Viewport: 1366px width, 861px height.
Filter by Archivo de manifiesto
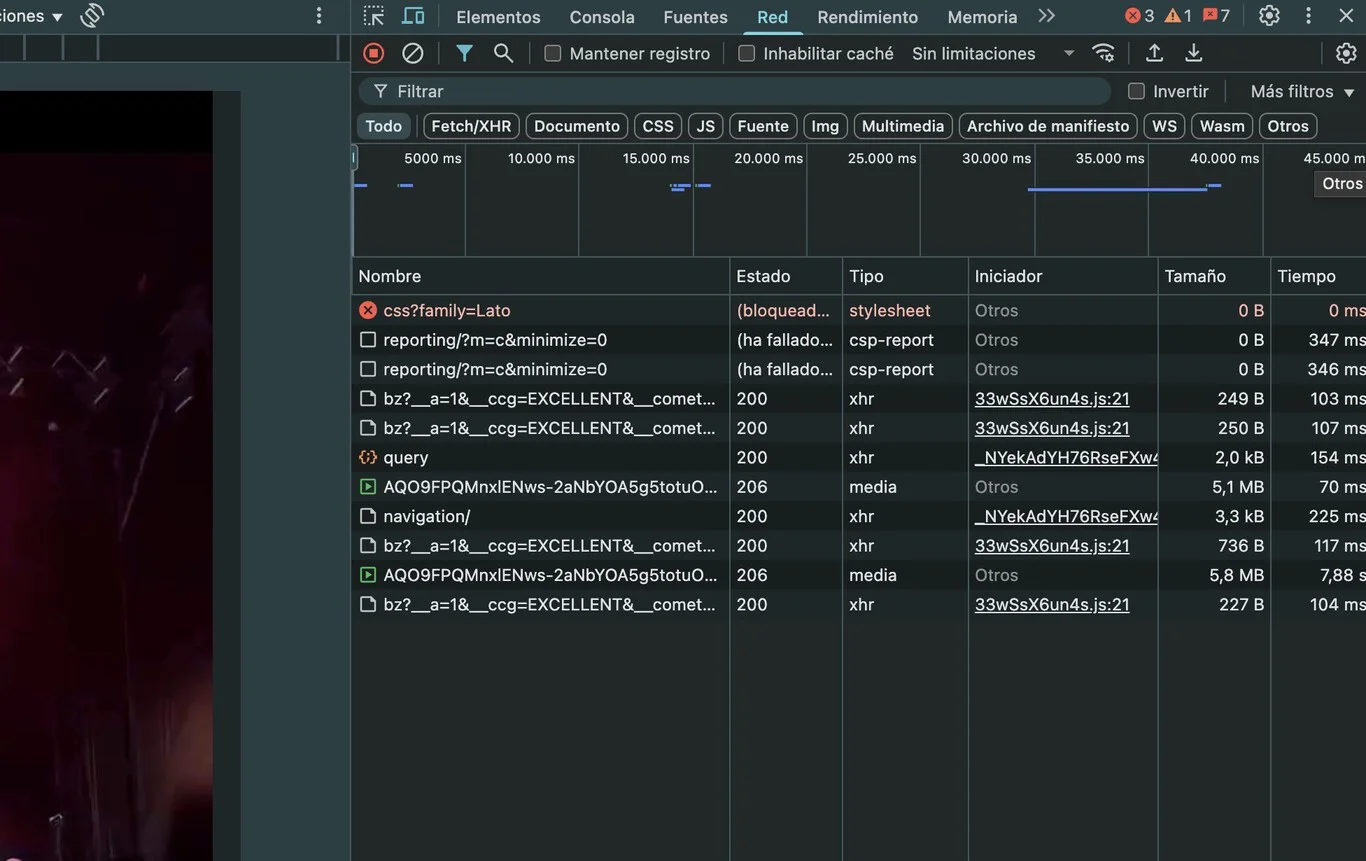point(1048,126)
